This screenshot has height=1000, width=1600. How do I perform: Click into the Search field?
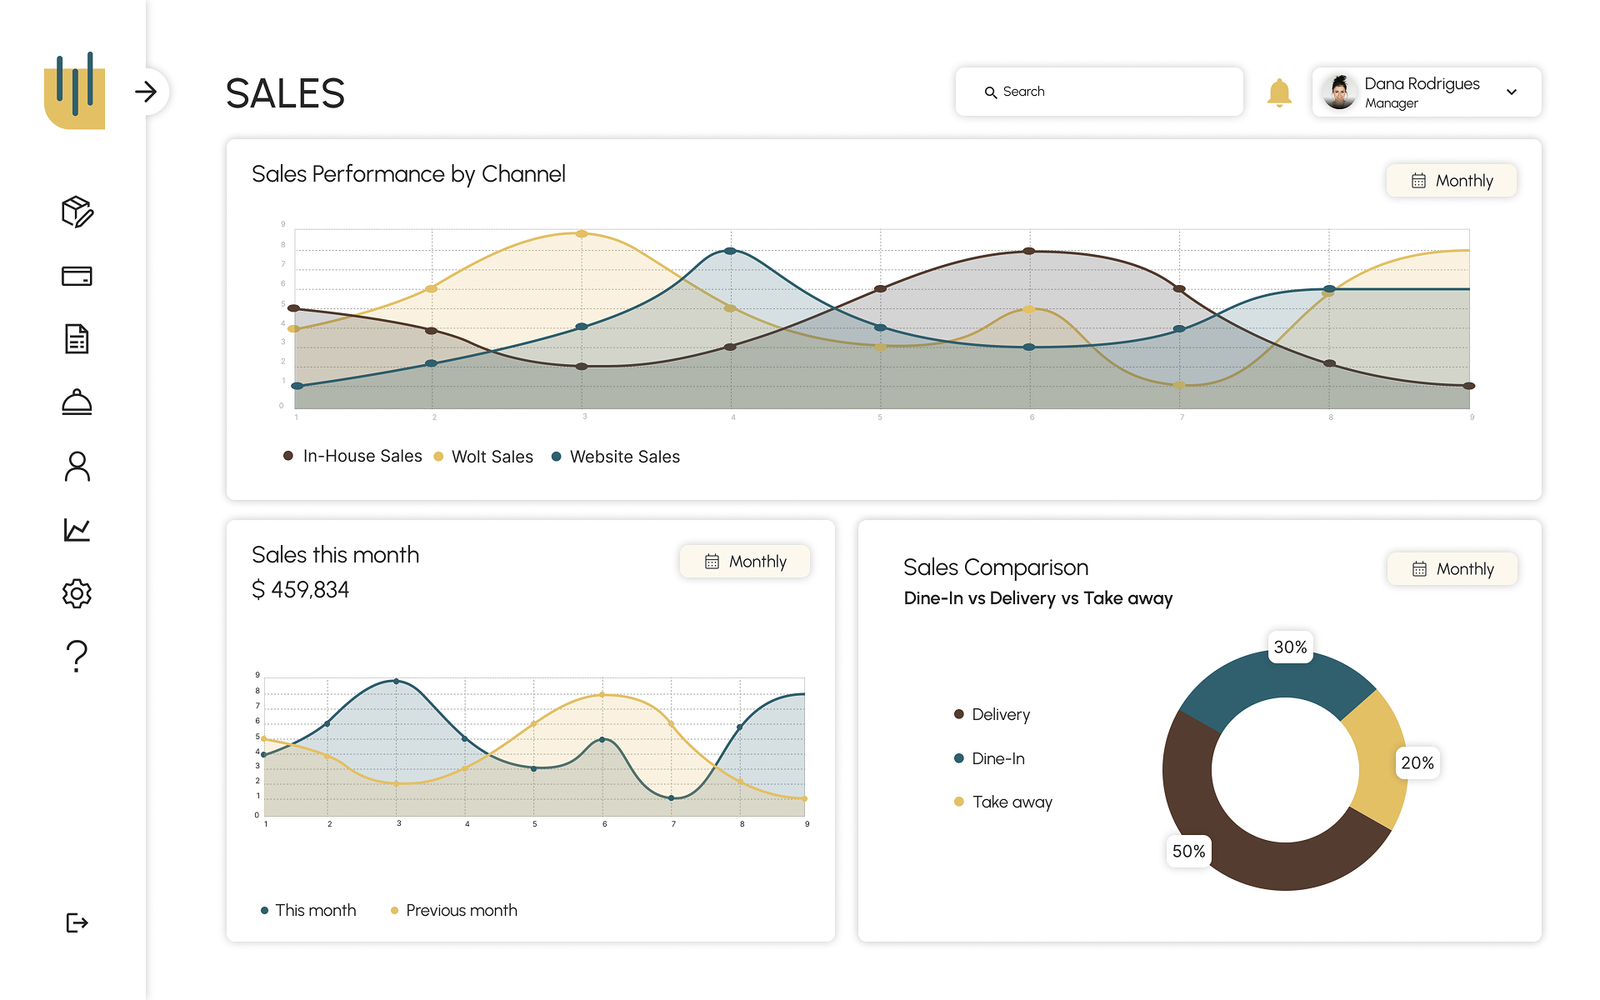pyautogui.click(x=1100, y=92)
